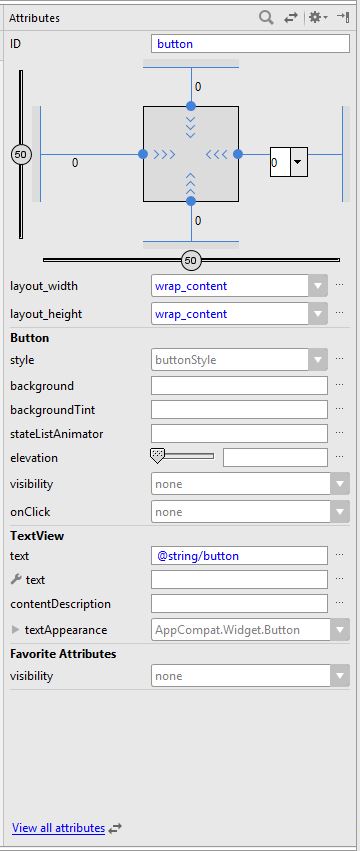This screenshot has width=360, height=851.
Task: Open the attributes search magnifier
Action: coord(266,17)
